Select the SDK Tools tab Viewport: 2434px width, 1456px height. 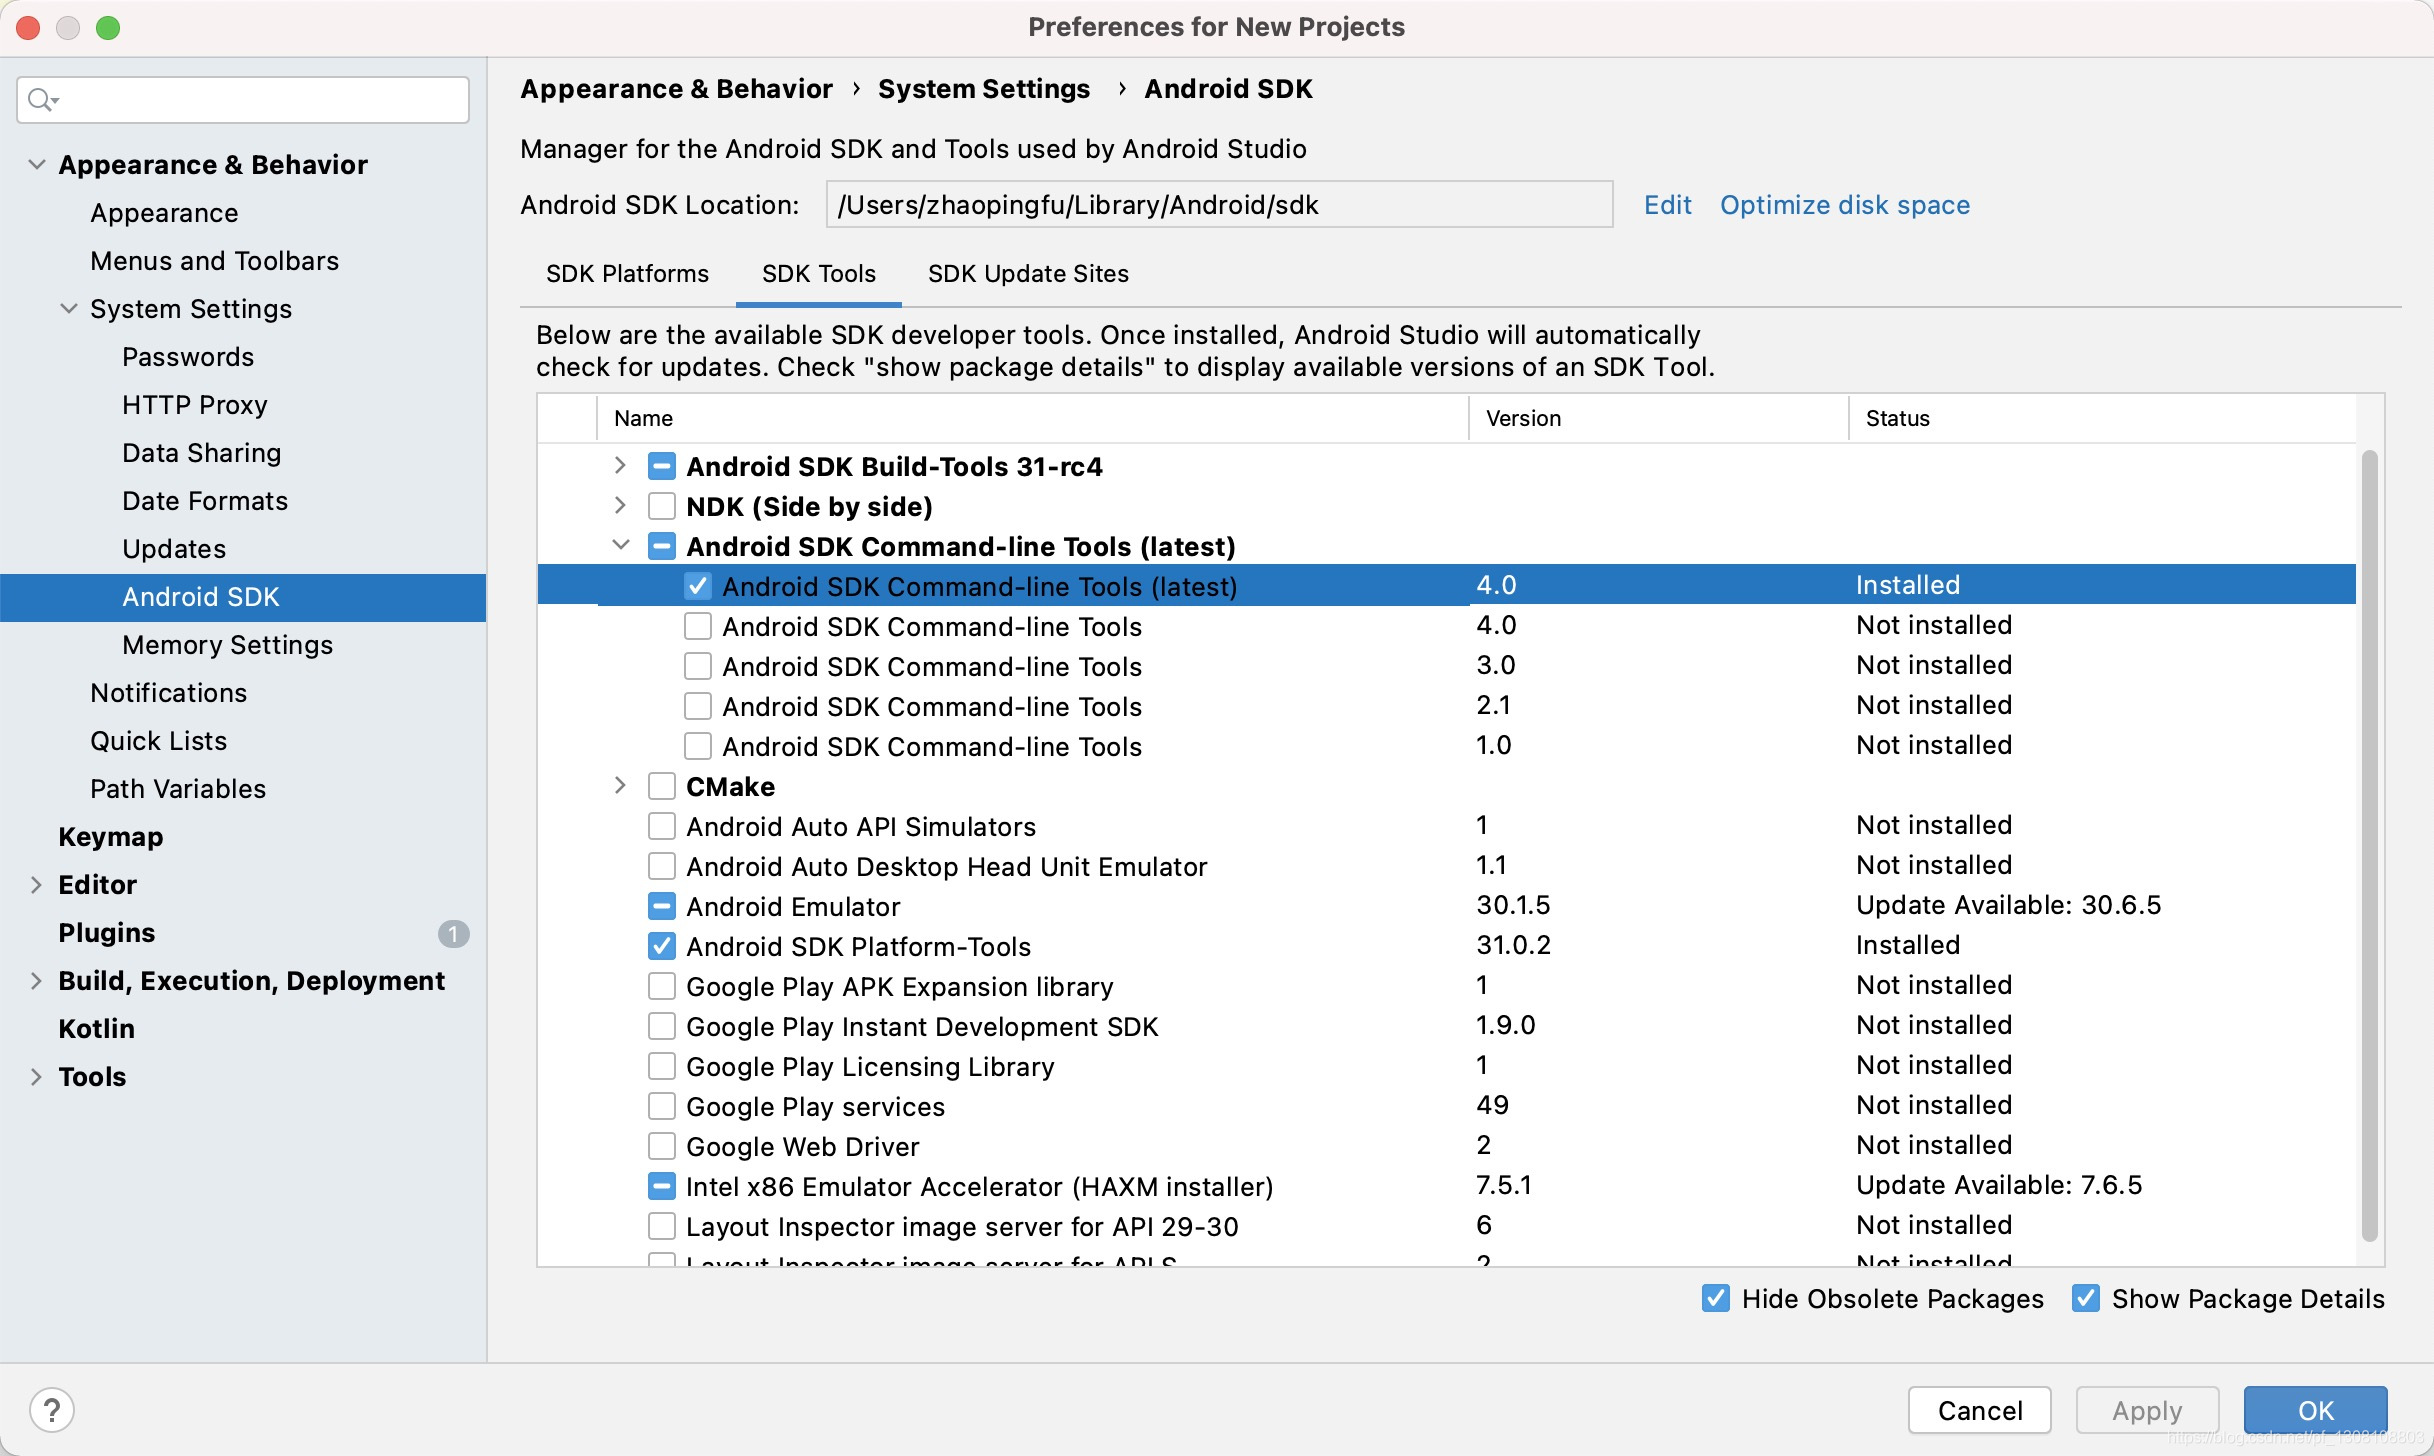click(x=819, y=274)
